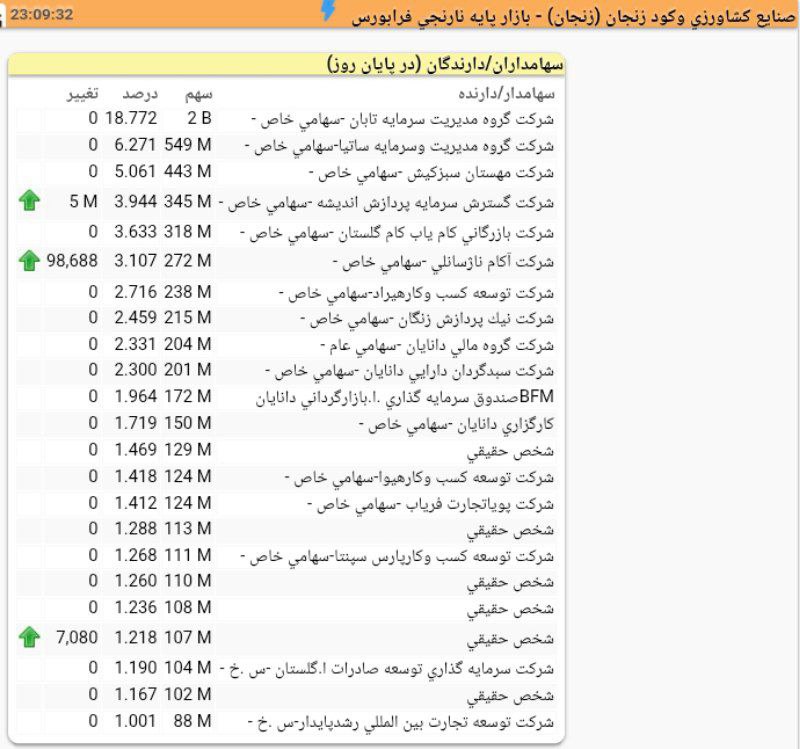Open the مهستان سبزكيش shareholder entry
The height and width of the screenshot is (749, 800).
coord(435,172)
